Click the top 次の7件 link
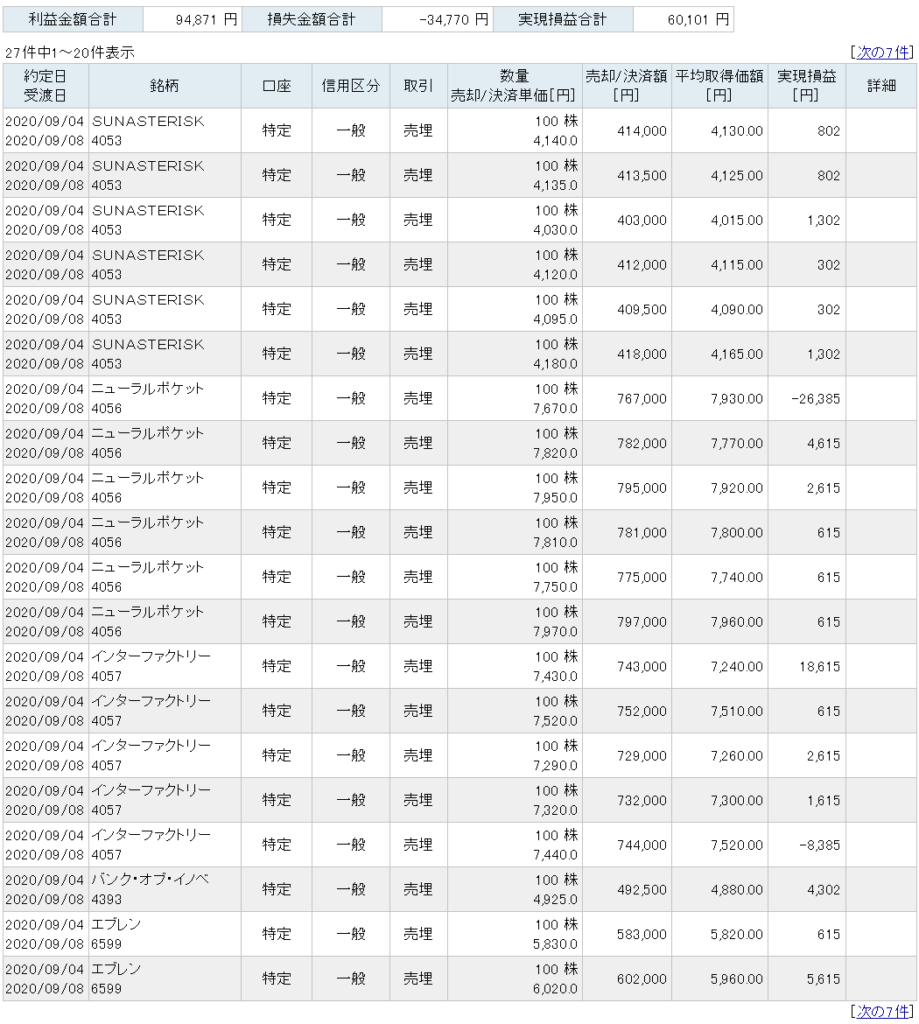The height and width of the screenshot is (1024, 919). pyautogui.click(x=887, y=52)
